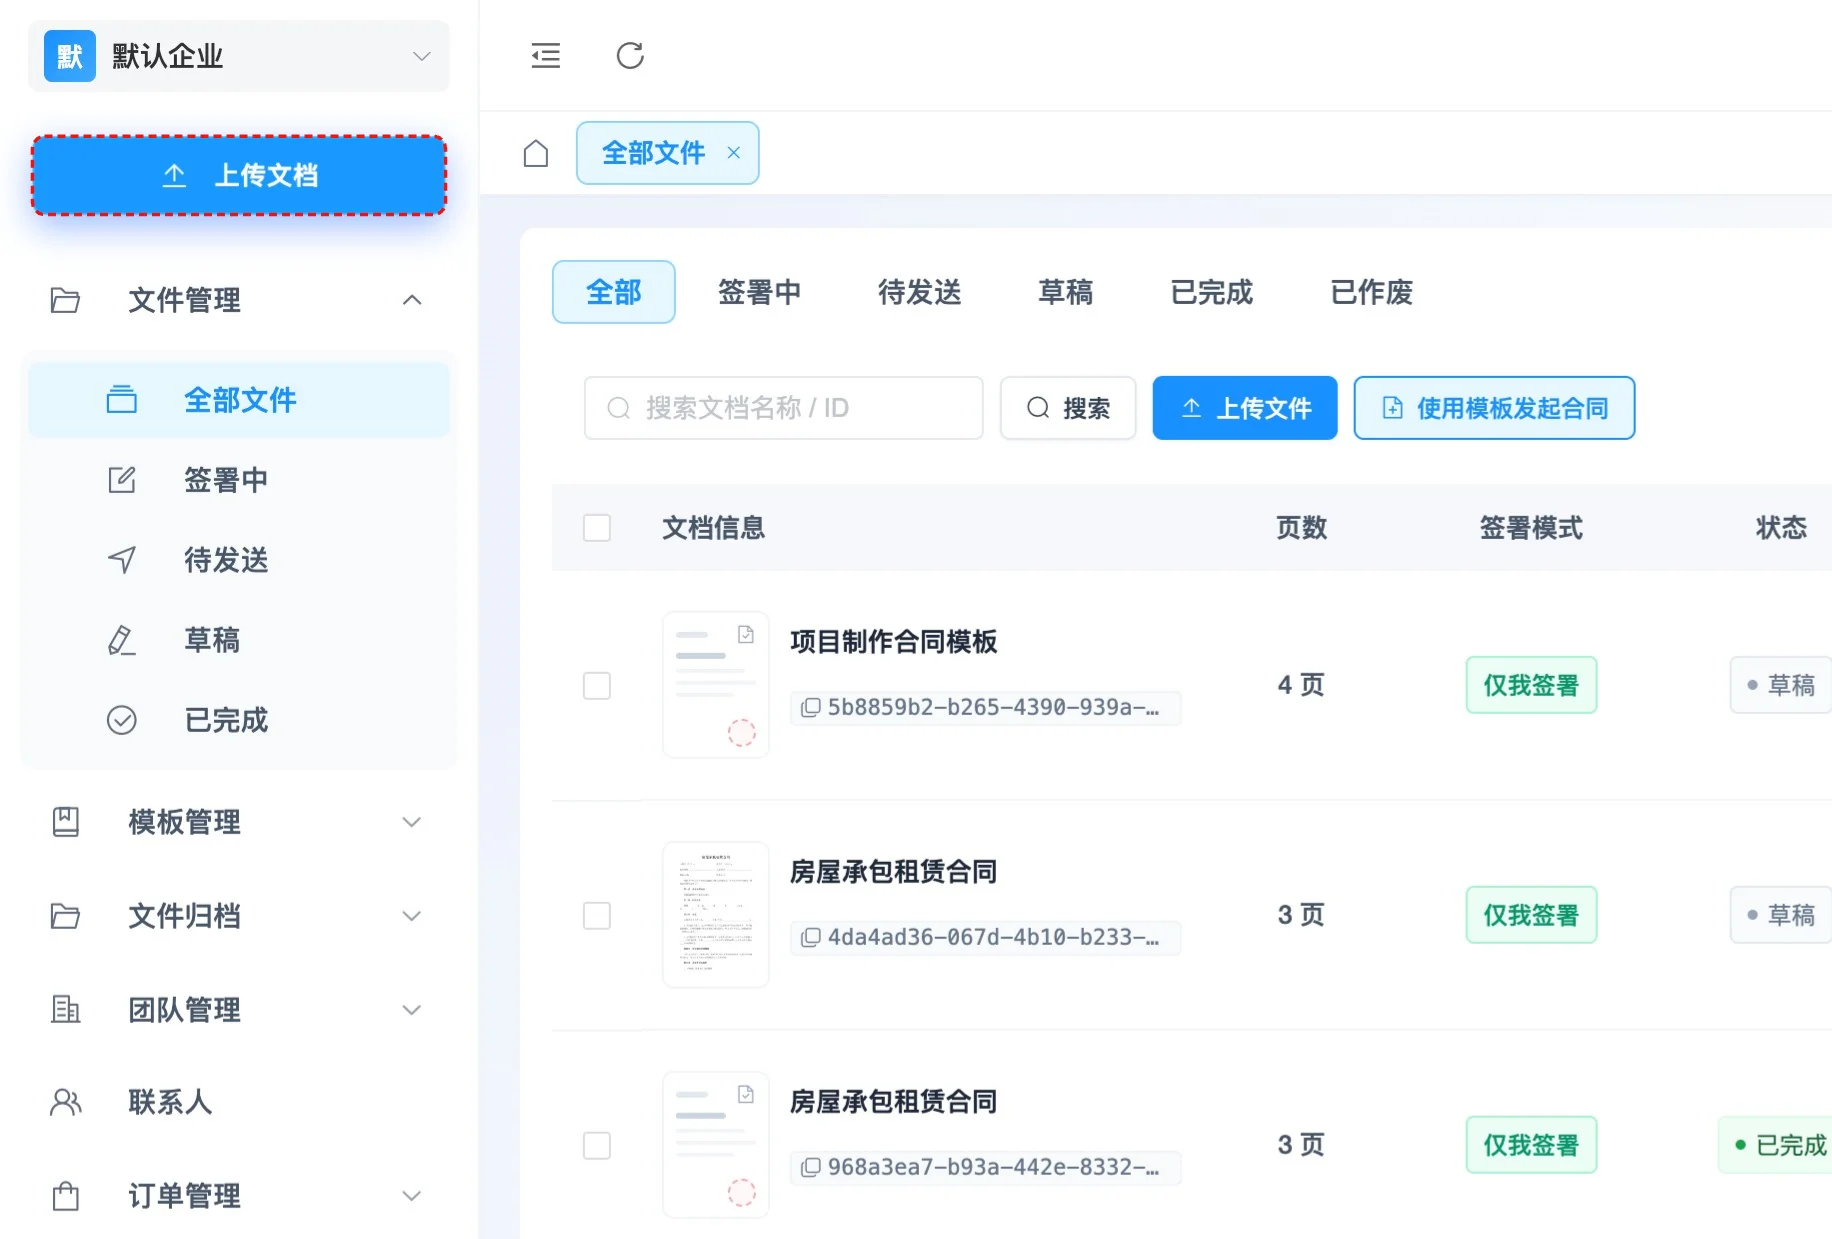Screen dimensions: 1832x1239
Task: Click the refresh icon in the top bar
Action: click(630, 55)
